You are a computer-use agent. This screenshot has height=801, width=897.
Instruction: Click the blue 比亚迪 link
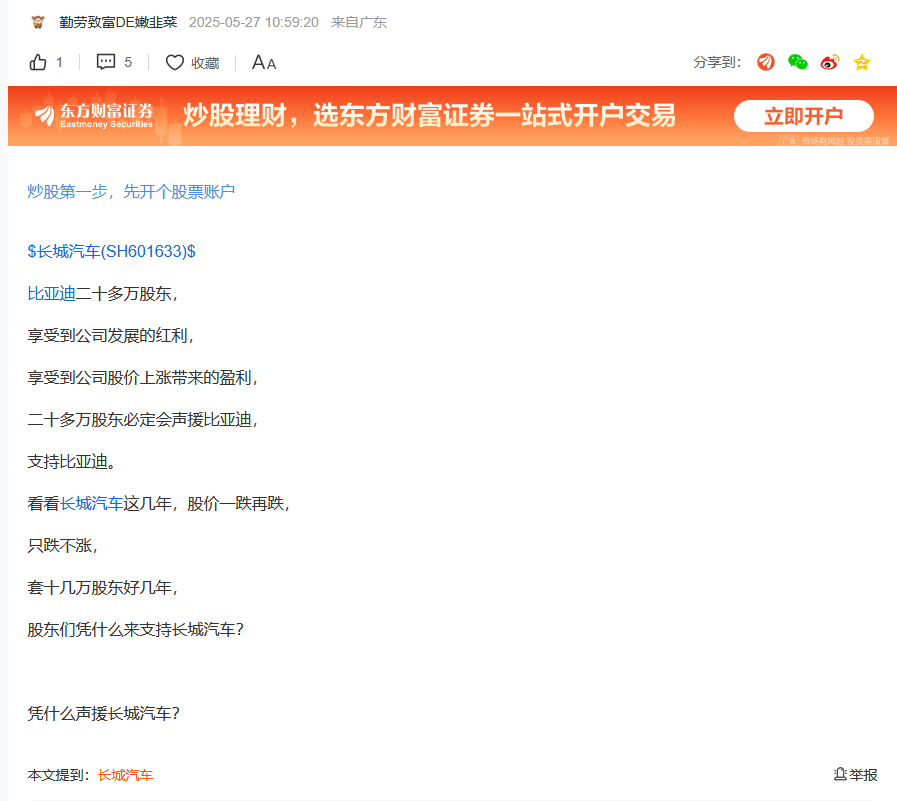[51, 294]
